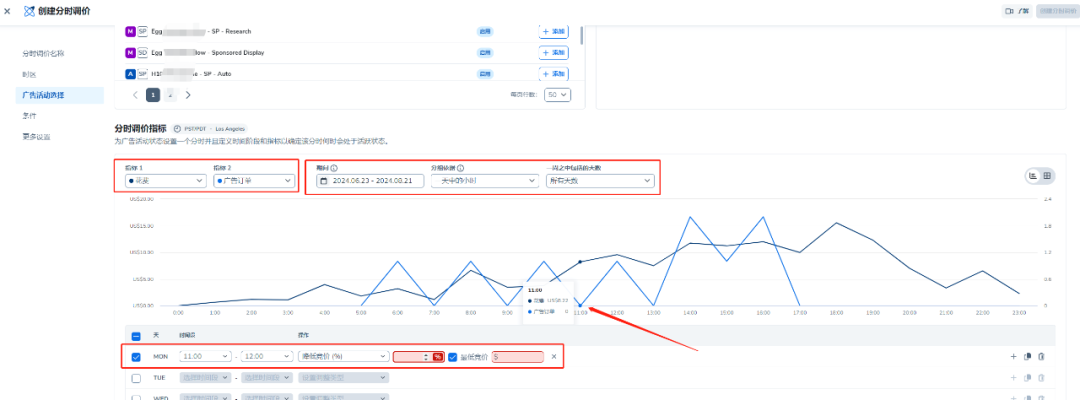Open the 更多设置 section in the sidebar
This screenshot has width=1080, height=400.
tap(36, 136)
